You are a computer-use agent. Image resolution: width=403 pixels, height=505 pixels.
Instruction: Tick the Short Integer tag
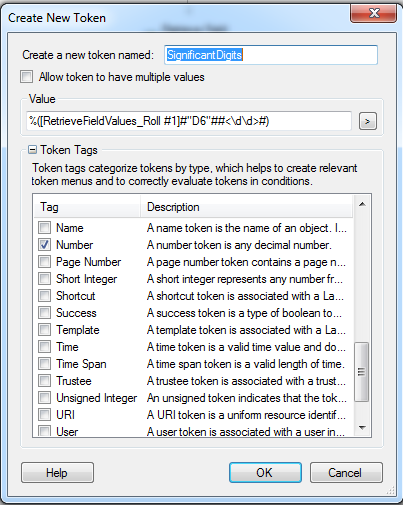click(44, 279)
